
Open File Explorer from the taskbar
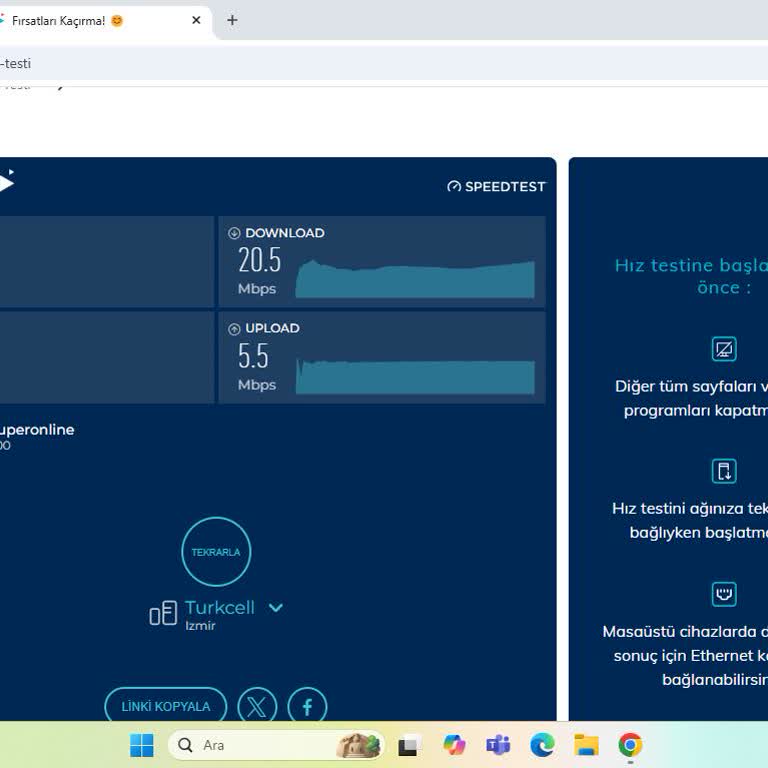tap(586, 745)
